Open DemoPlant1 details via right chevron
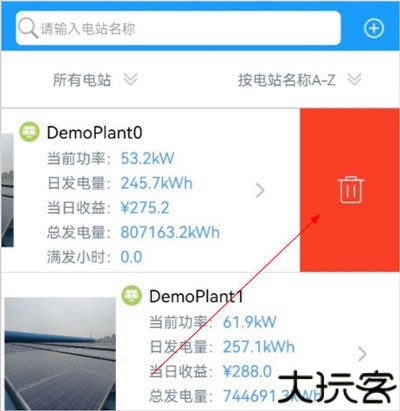 click(x=362, y=354)
